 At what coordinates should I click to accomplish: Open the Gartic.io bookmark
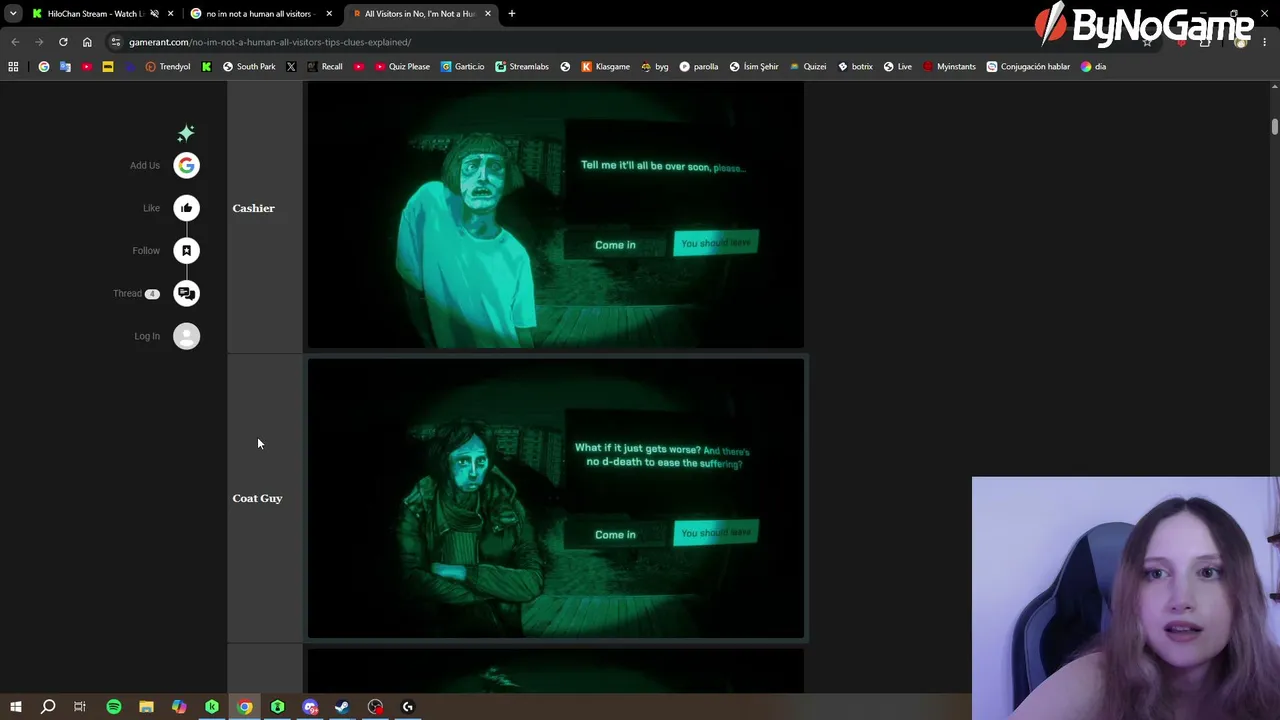tap(462, 67)
